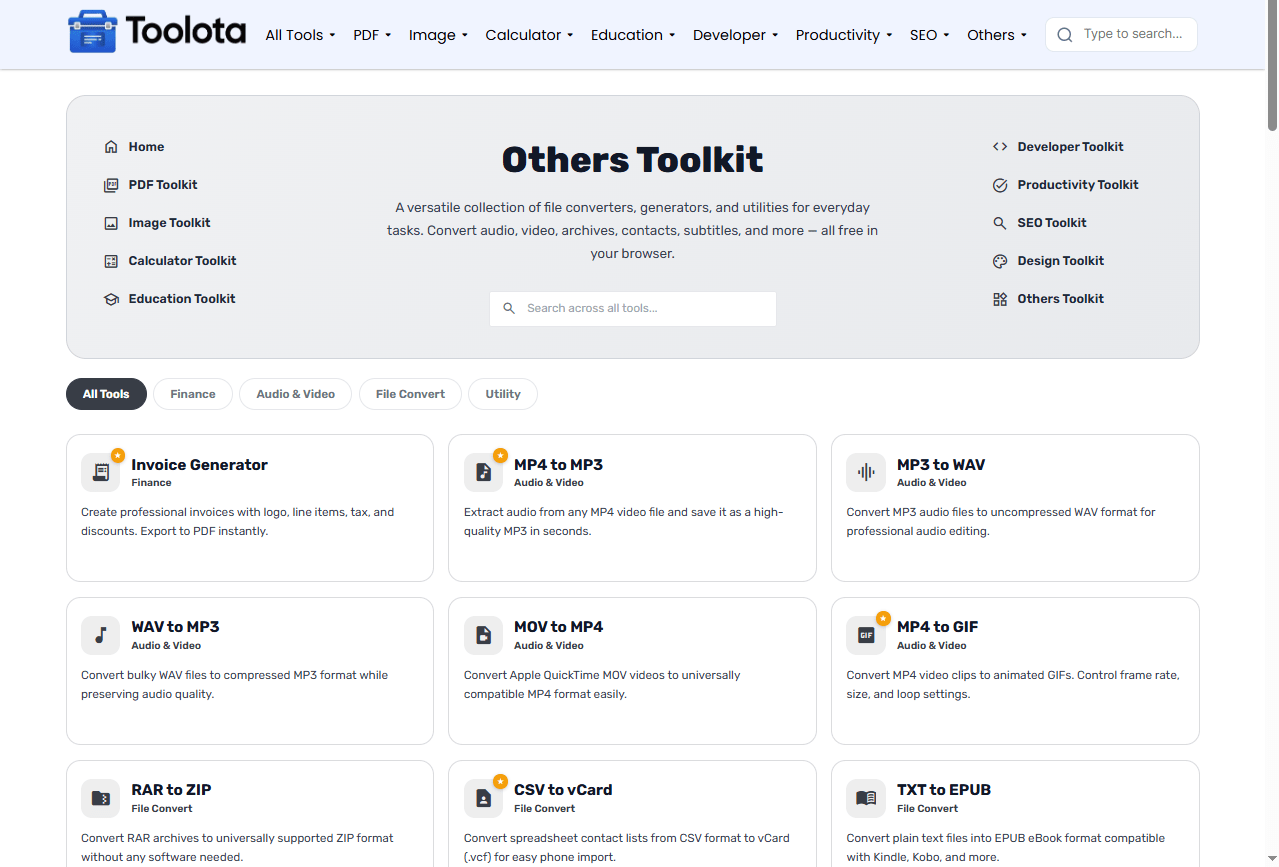
Task: Click the CSV to vCard contact icon
Action: (483, 798)
